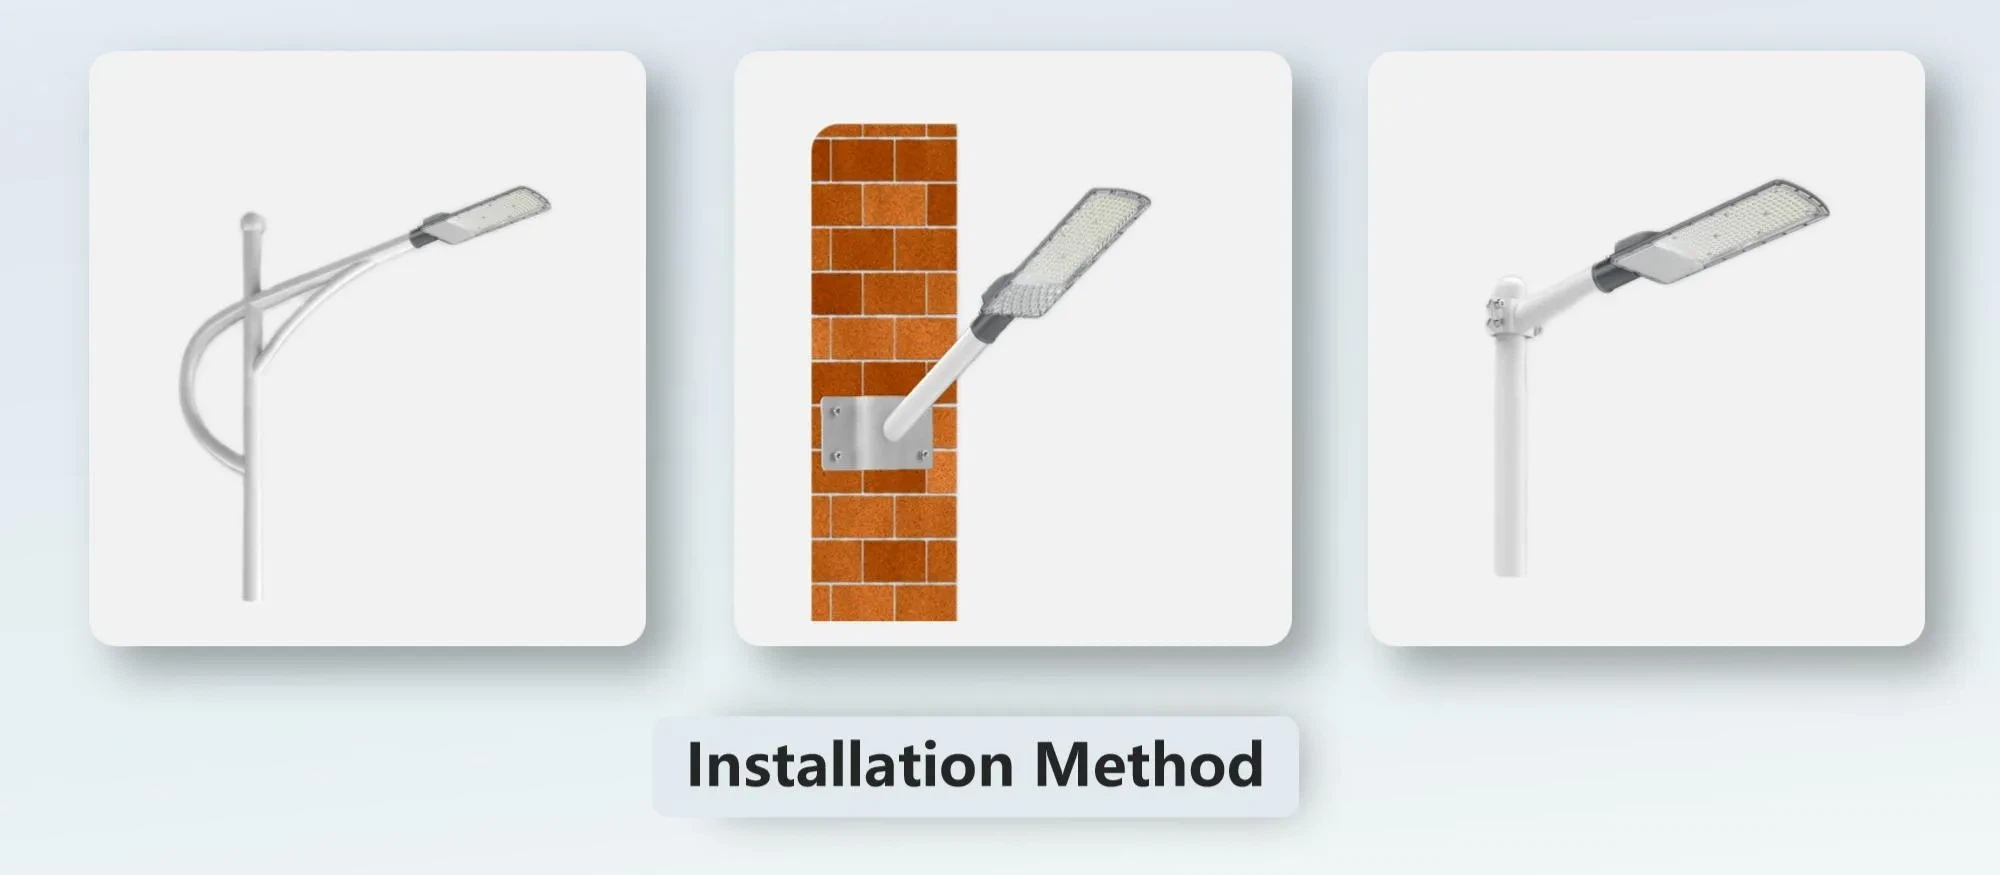This screenshot has height=875, width=2000.
Task: Click the ball finial atop the curved pole
Action: tap(252, 219)
